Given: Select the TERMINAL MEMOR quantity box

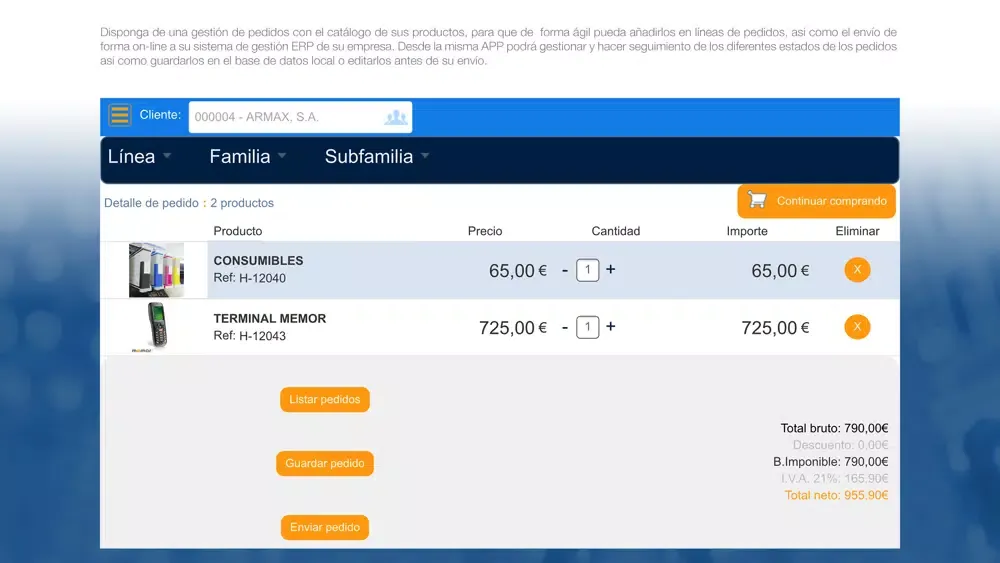Looking at the screenshot, I should click(587, 327).
